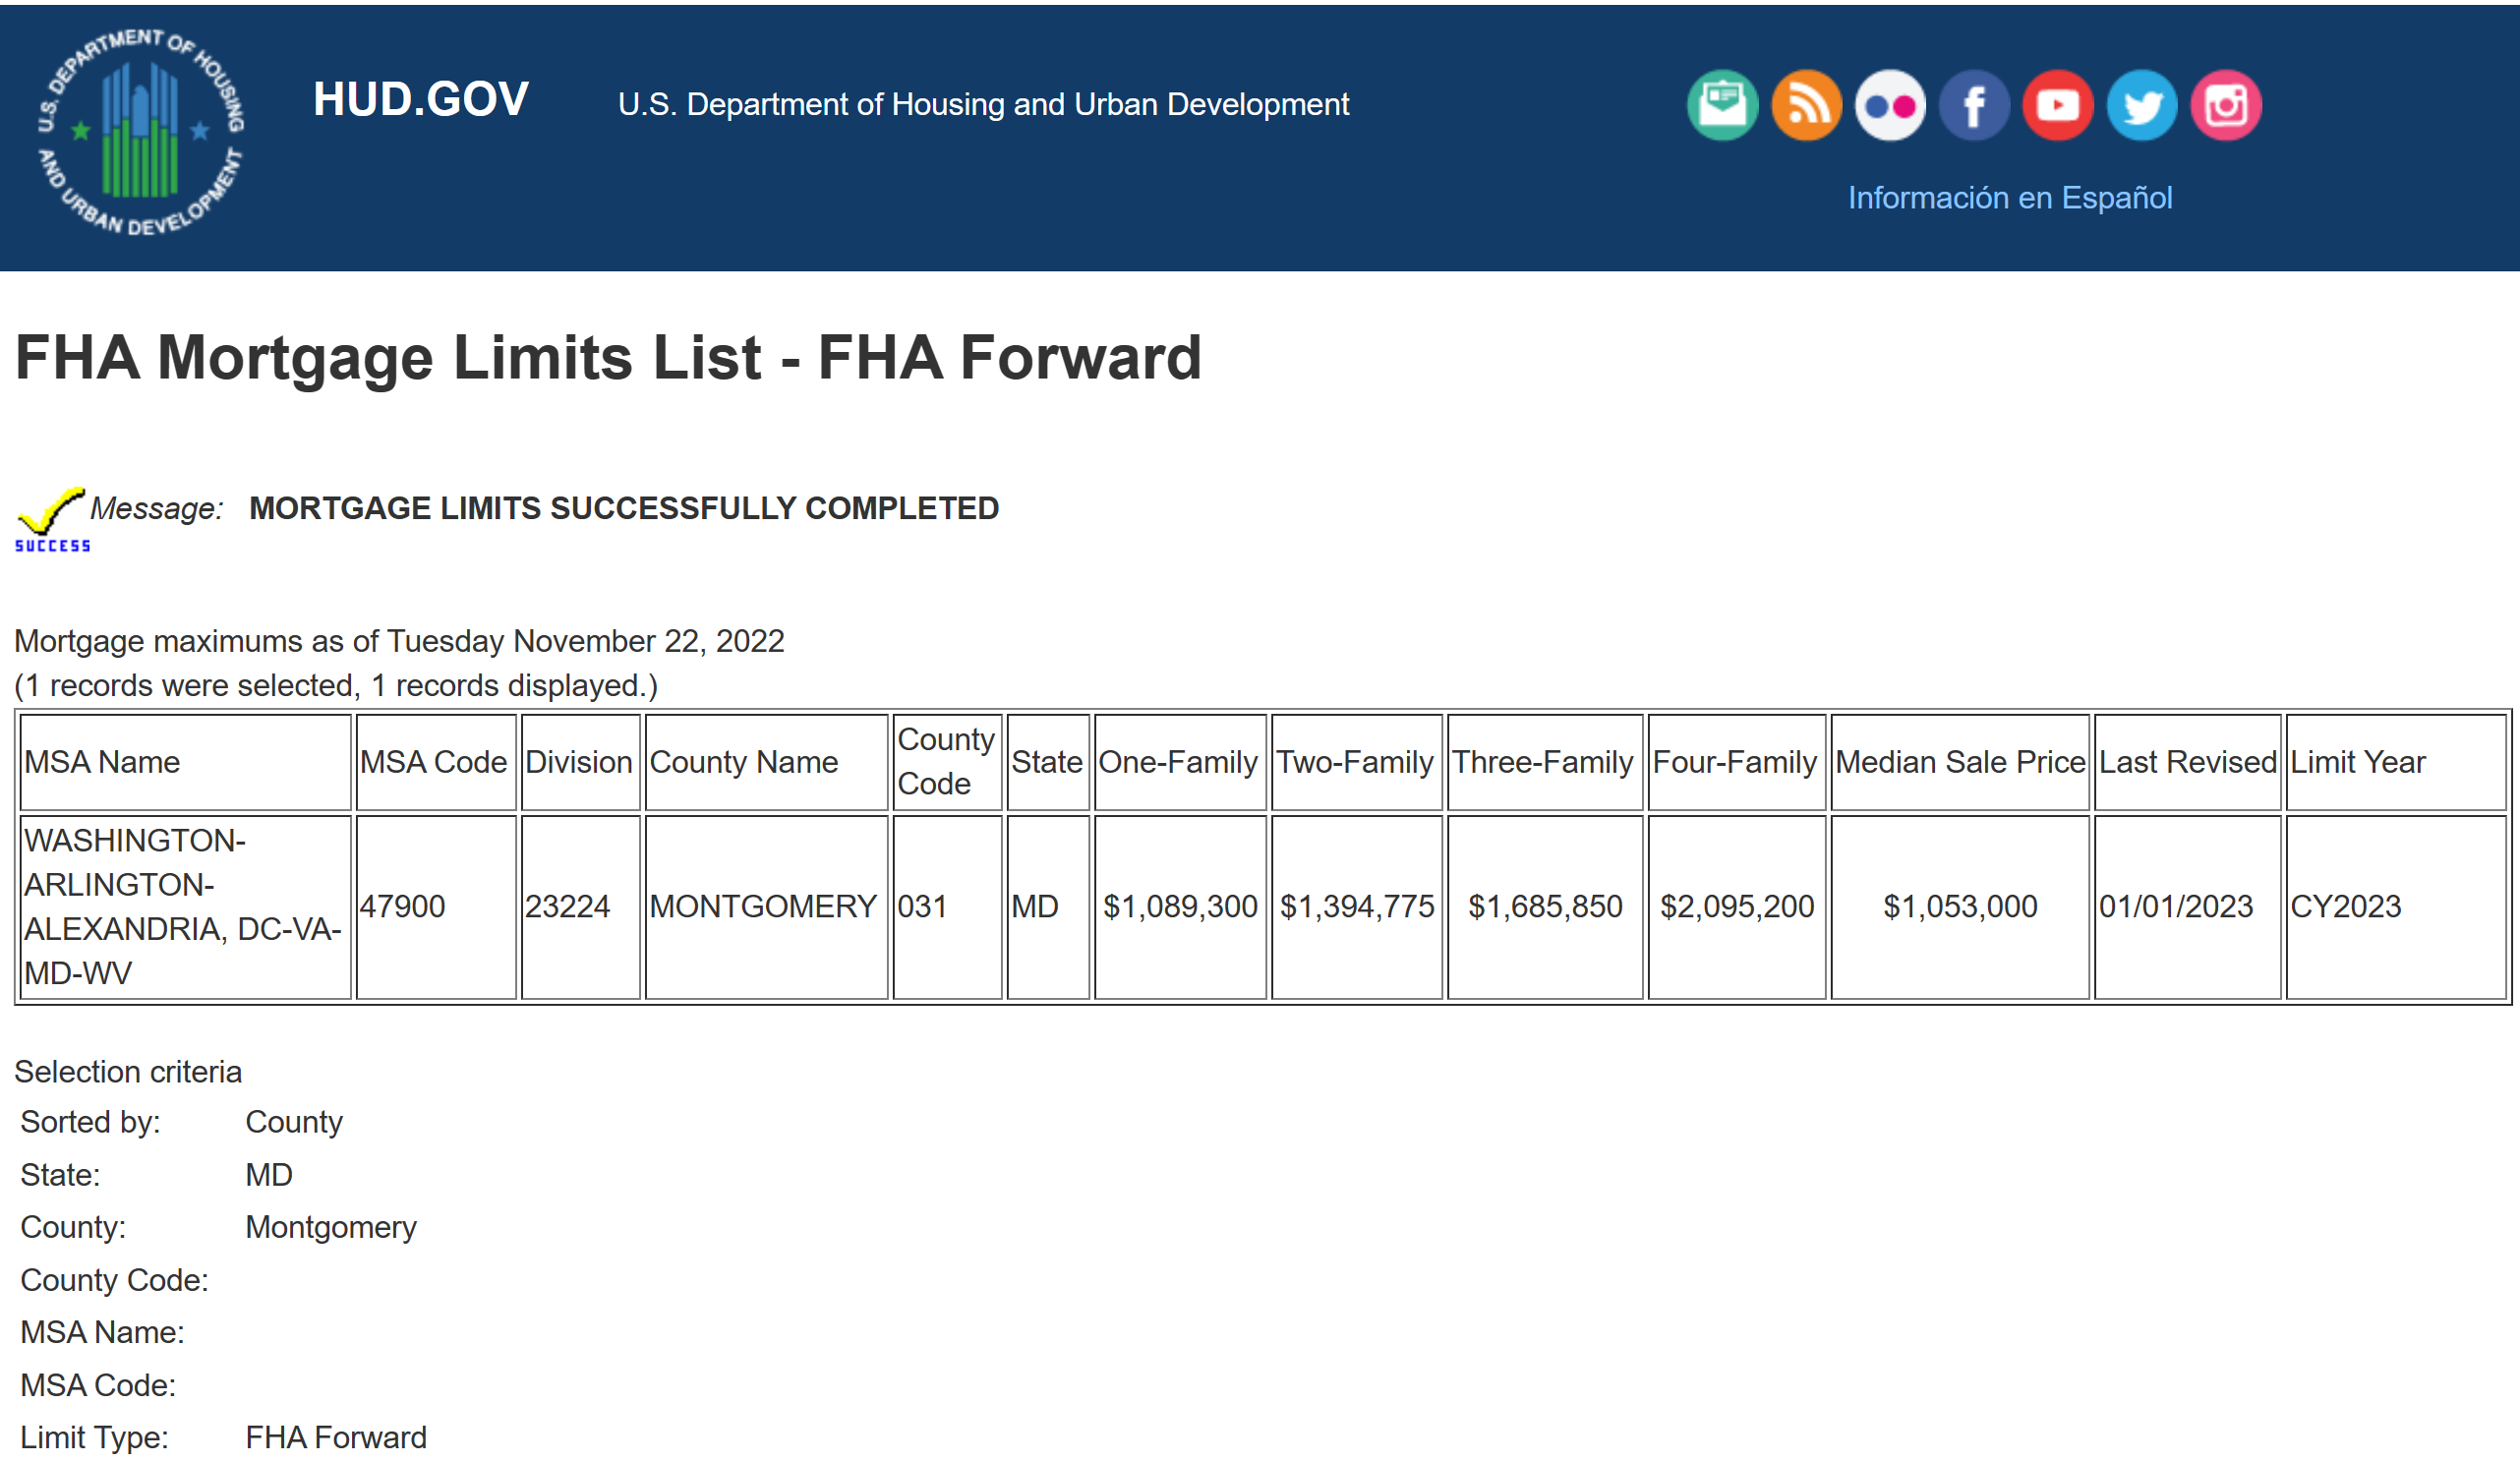Click the County criteria value Montgomery
Viewport: 2520px width, 1462px height.
331,1228
